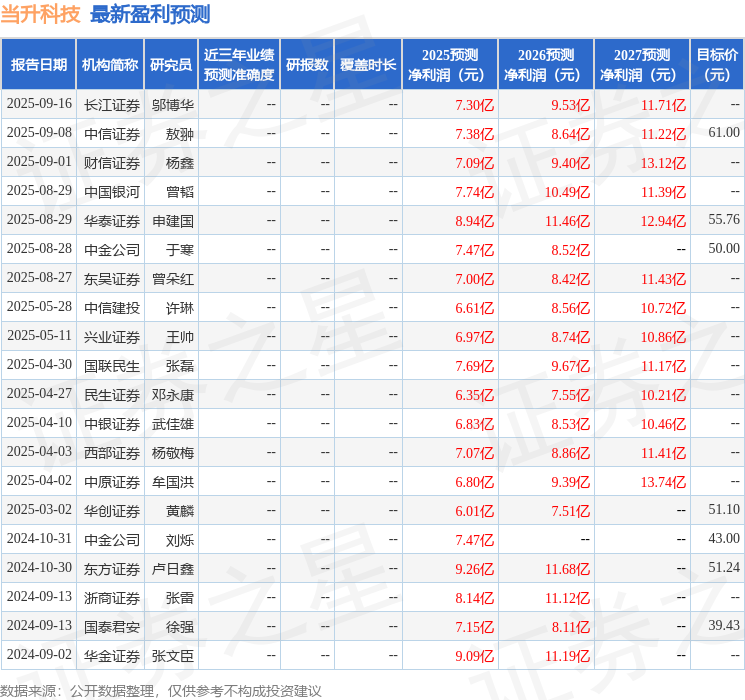Click the 2027预测净利润 column header

[642, 64]
